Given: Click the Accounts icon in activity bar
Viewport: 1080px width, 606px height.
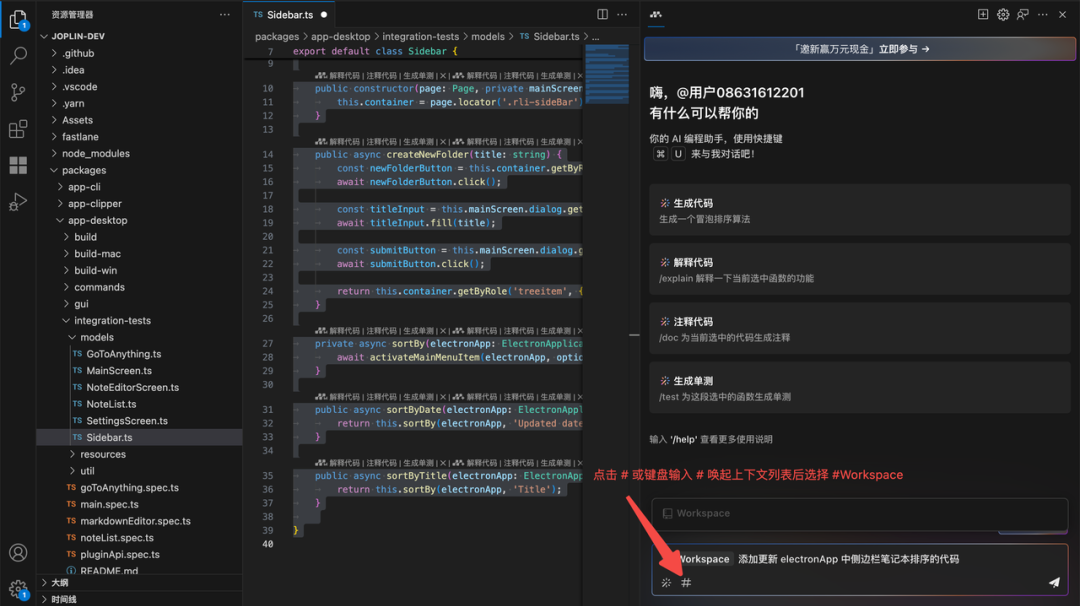Looking at the screenshot, I should click(18, 552).
